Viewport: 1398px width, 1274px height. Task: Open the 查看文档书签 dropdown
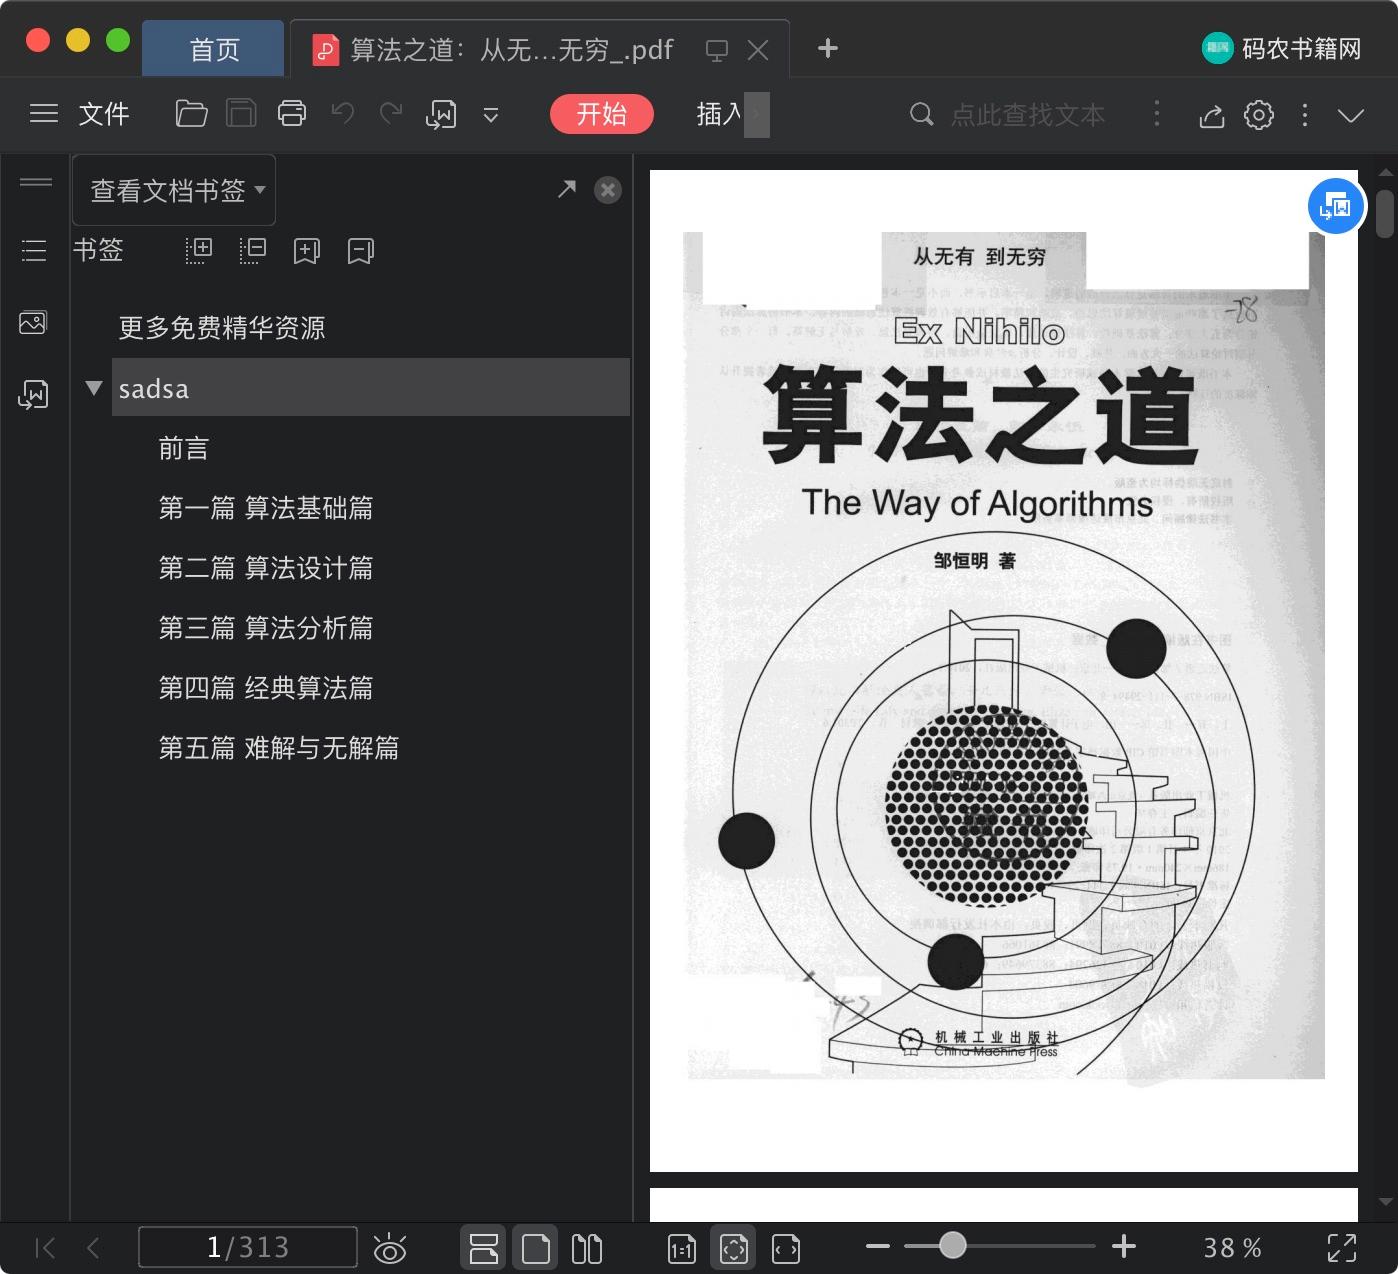[x=174, y=190]
